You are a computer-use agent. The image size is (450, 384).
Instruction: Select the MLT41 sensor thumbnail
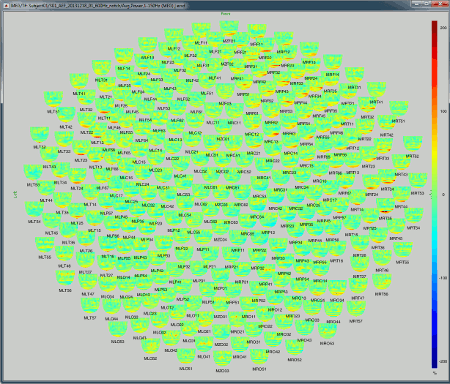[x=79, y=82]
